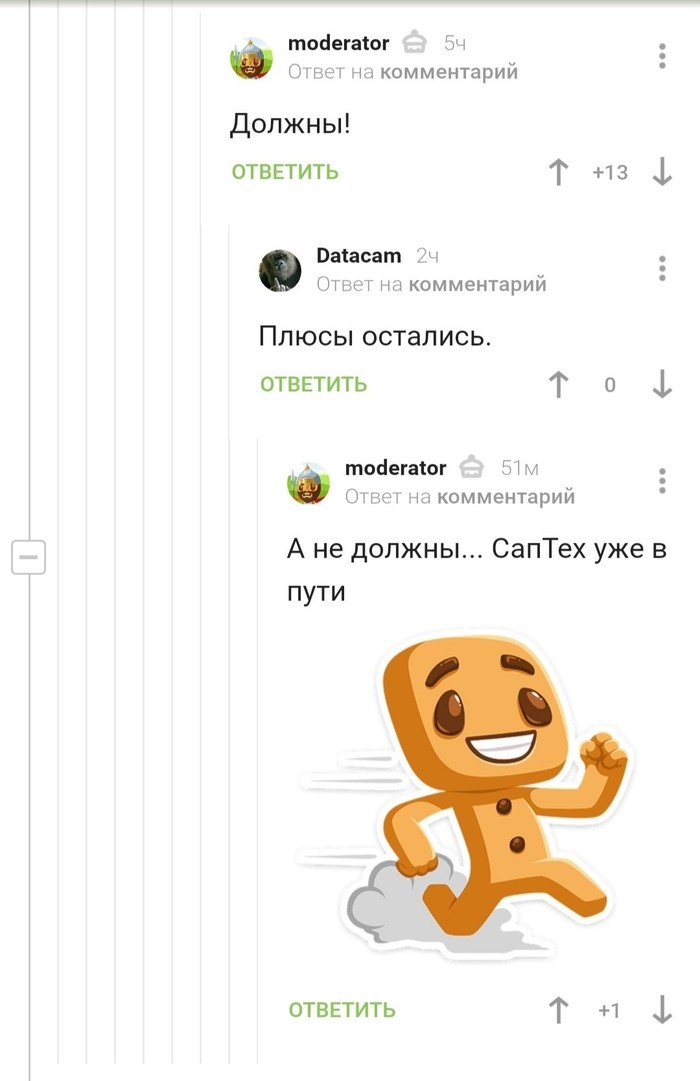Open moderator's avatar on the 5ч comment
The image size is (700, 1081).
pyautogui.click(x=251, y=58)
